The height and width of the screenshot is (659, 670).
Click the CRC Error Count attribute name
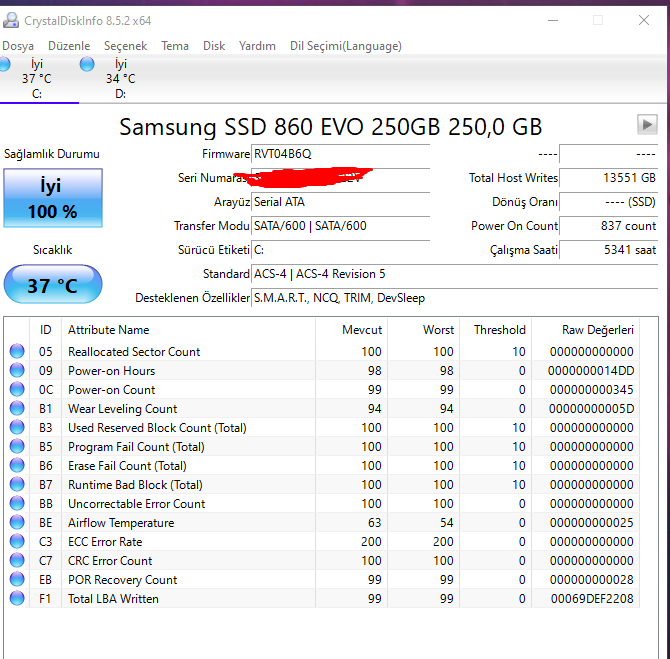(110, 561)
